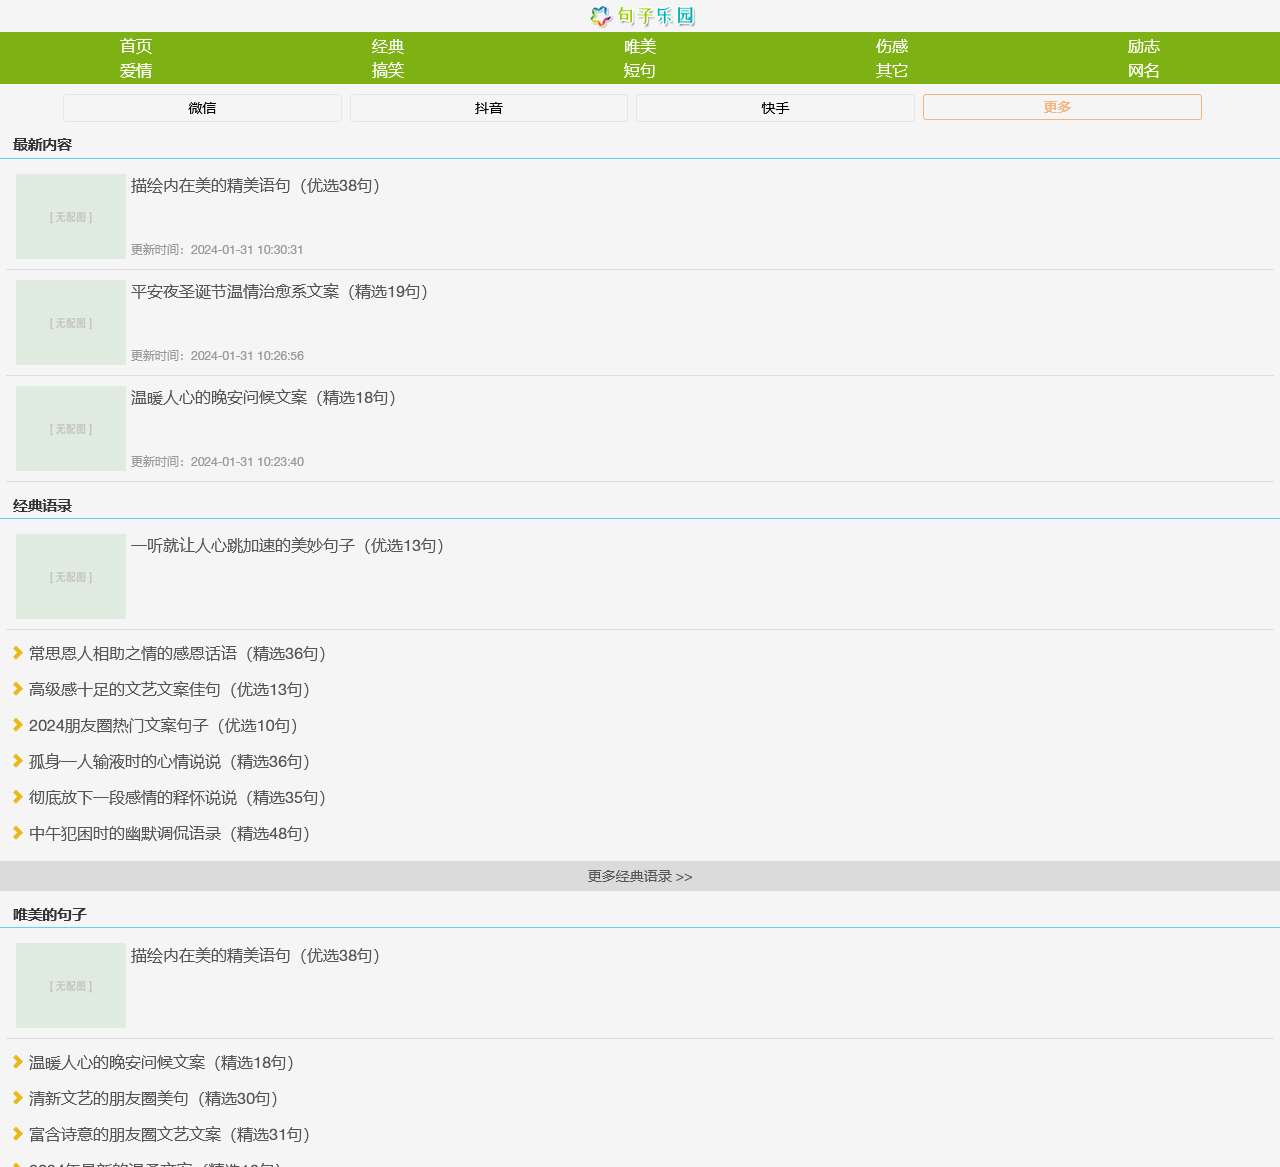This screenshot has height=1167, width=1280.
Task: Open the 励志 category
Action: coord(1143,46)
